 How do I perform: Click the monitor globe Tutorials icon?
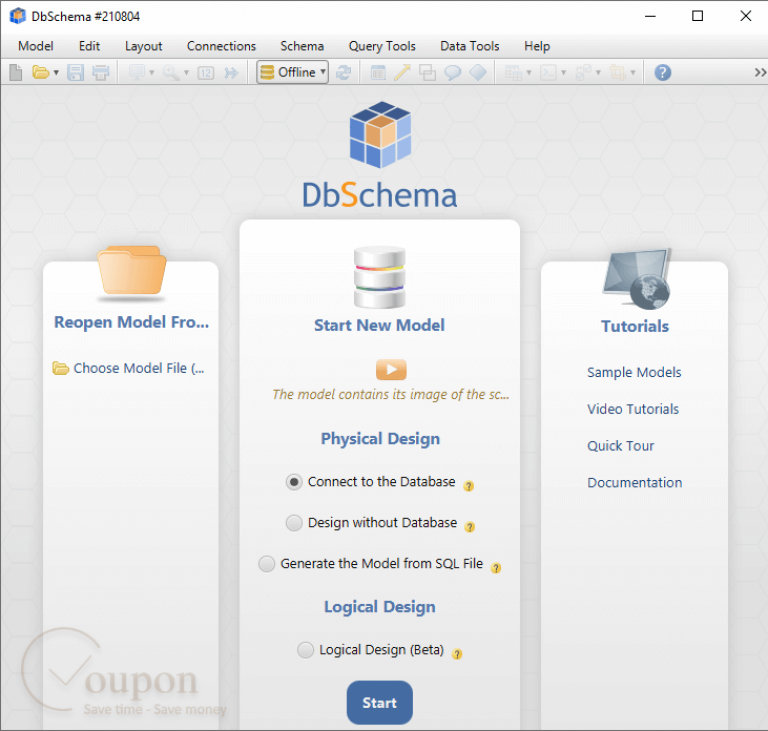[636, 279]
